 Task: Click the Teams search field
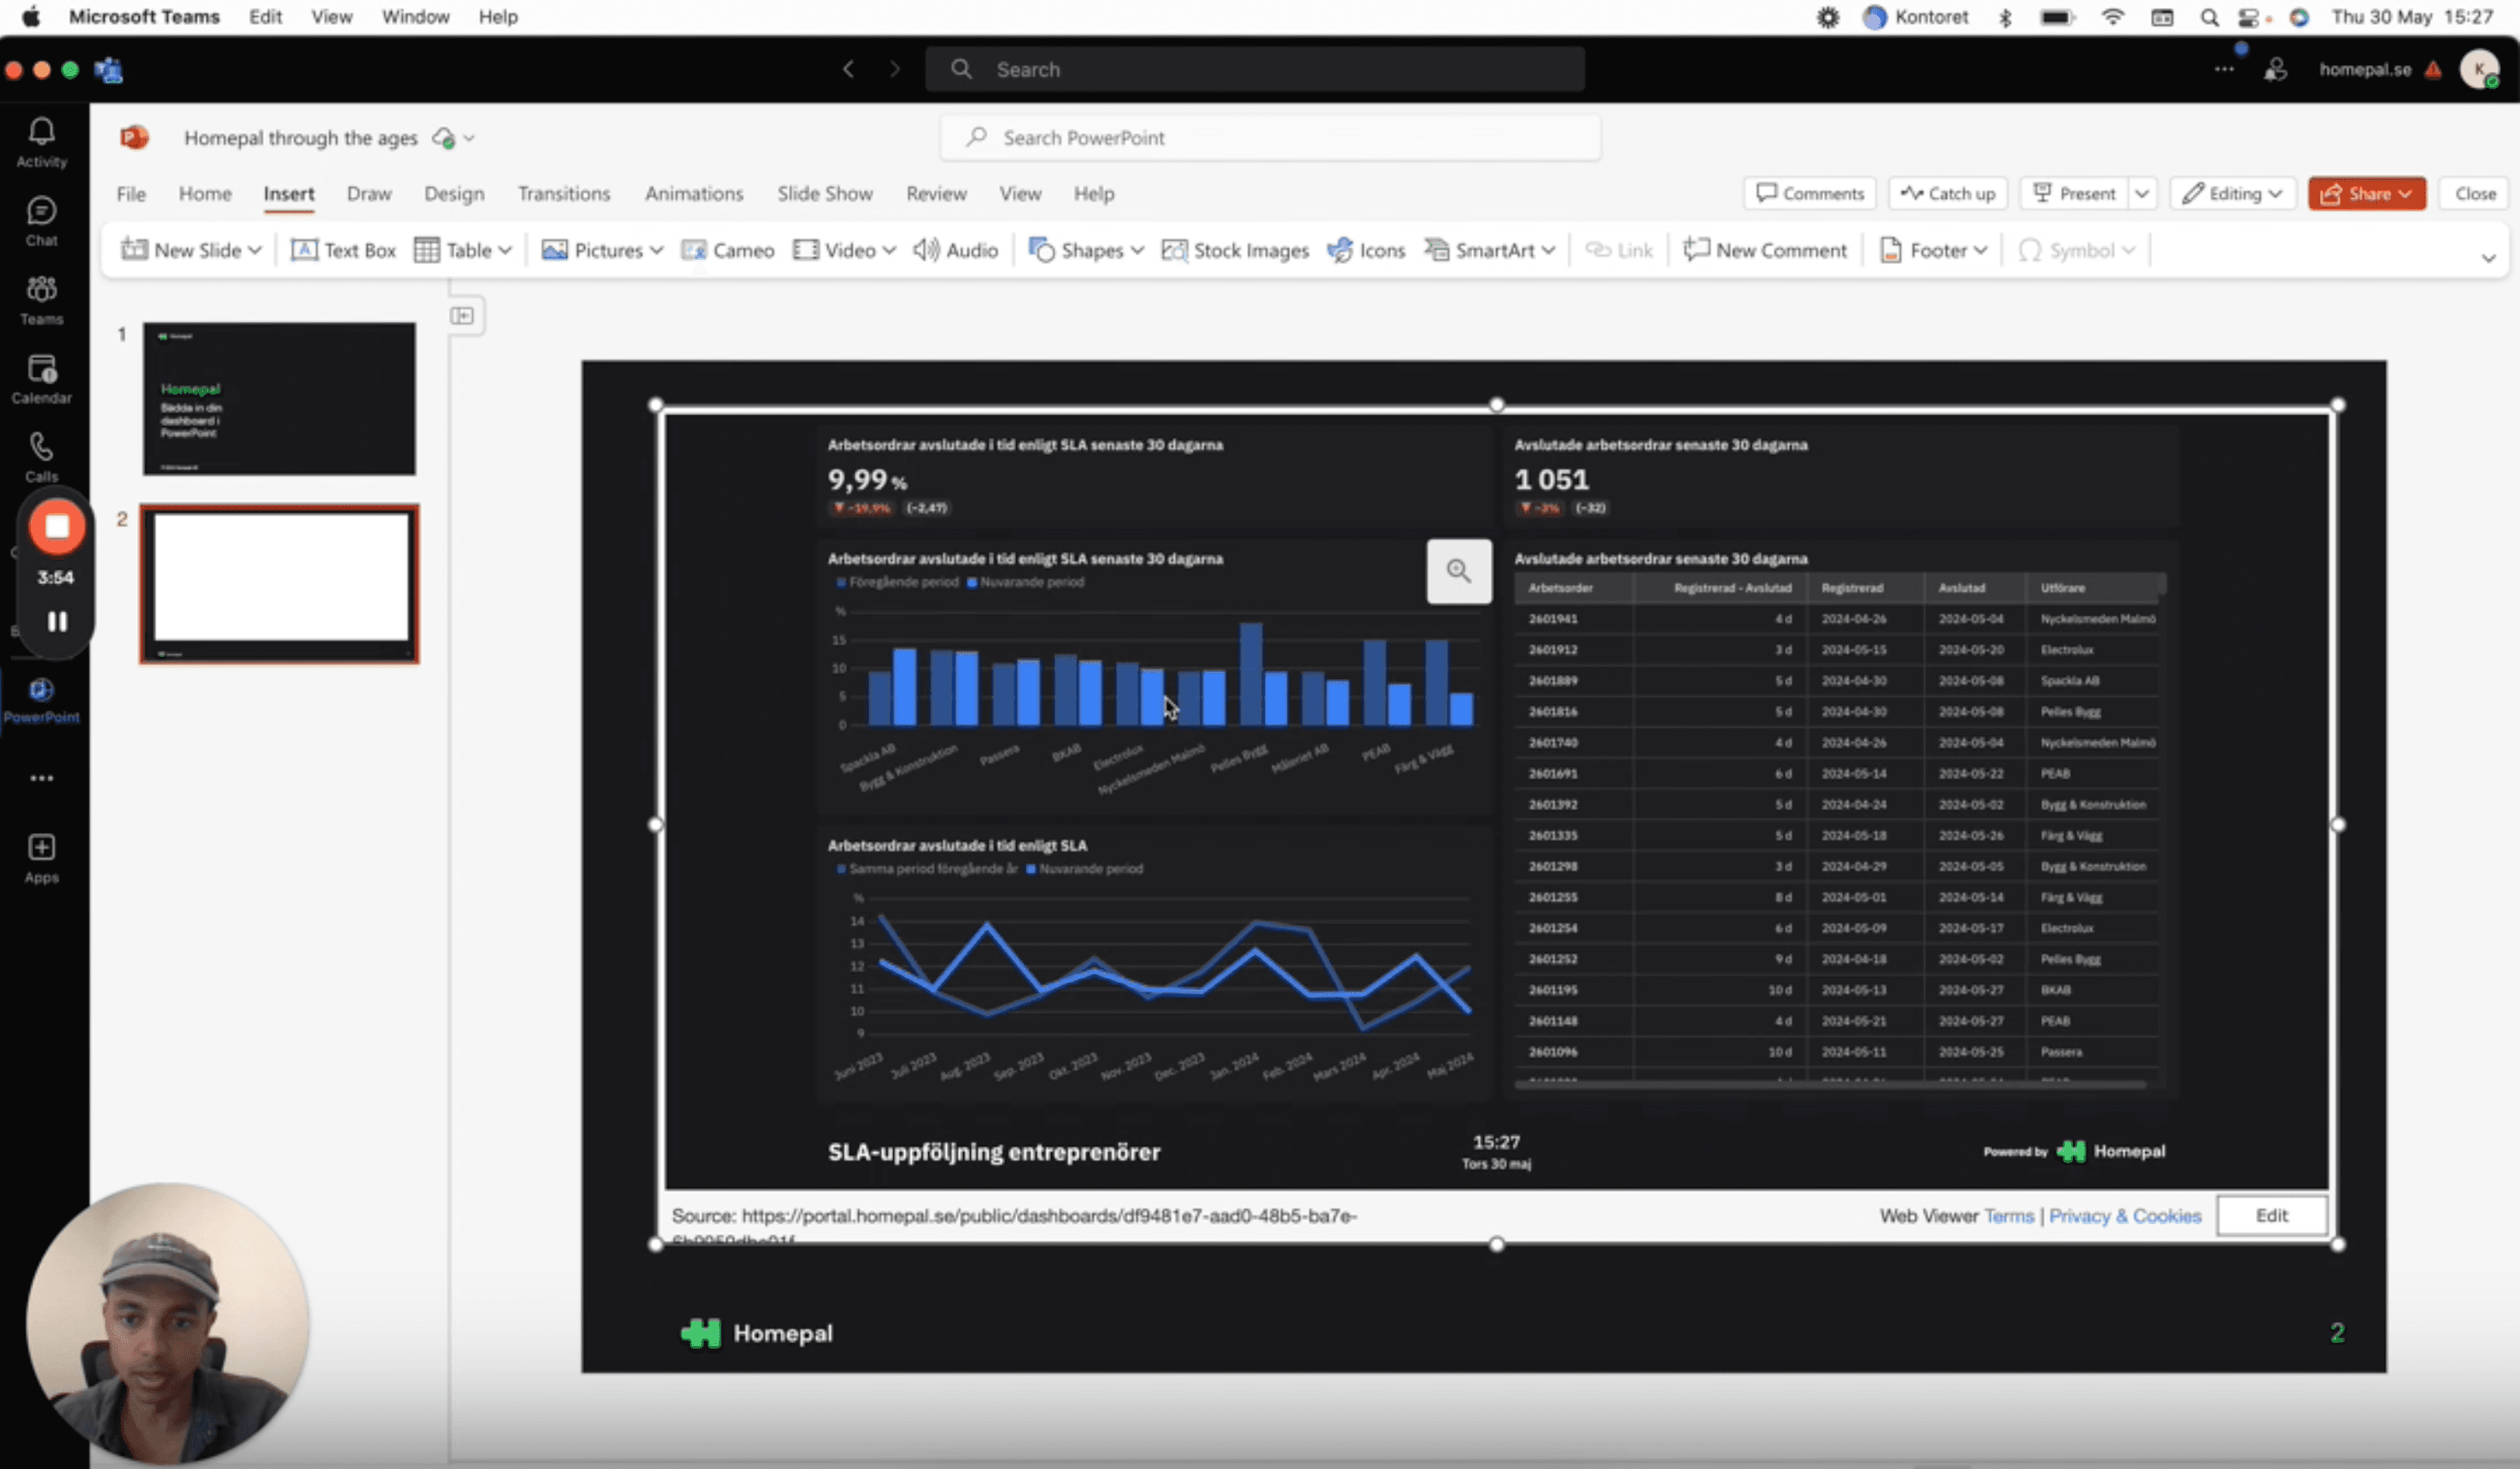[1254, 69]
